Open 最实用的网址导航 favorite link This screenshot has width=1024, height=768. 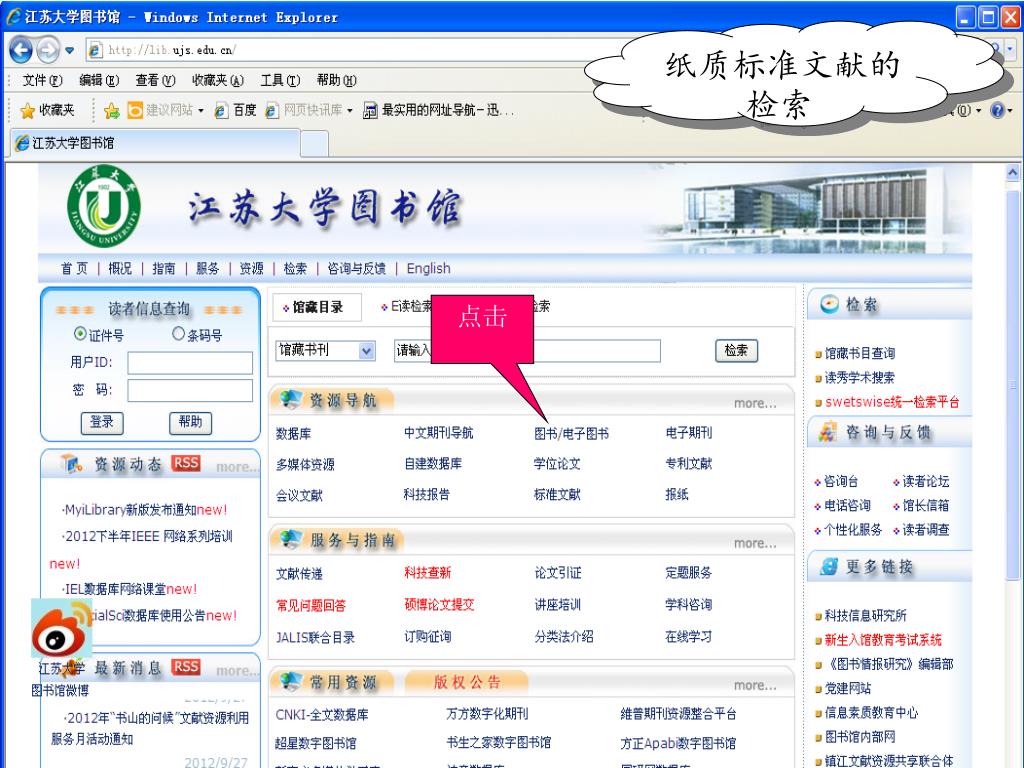[439, 110]
